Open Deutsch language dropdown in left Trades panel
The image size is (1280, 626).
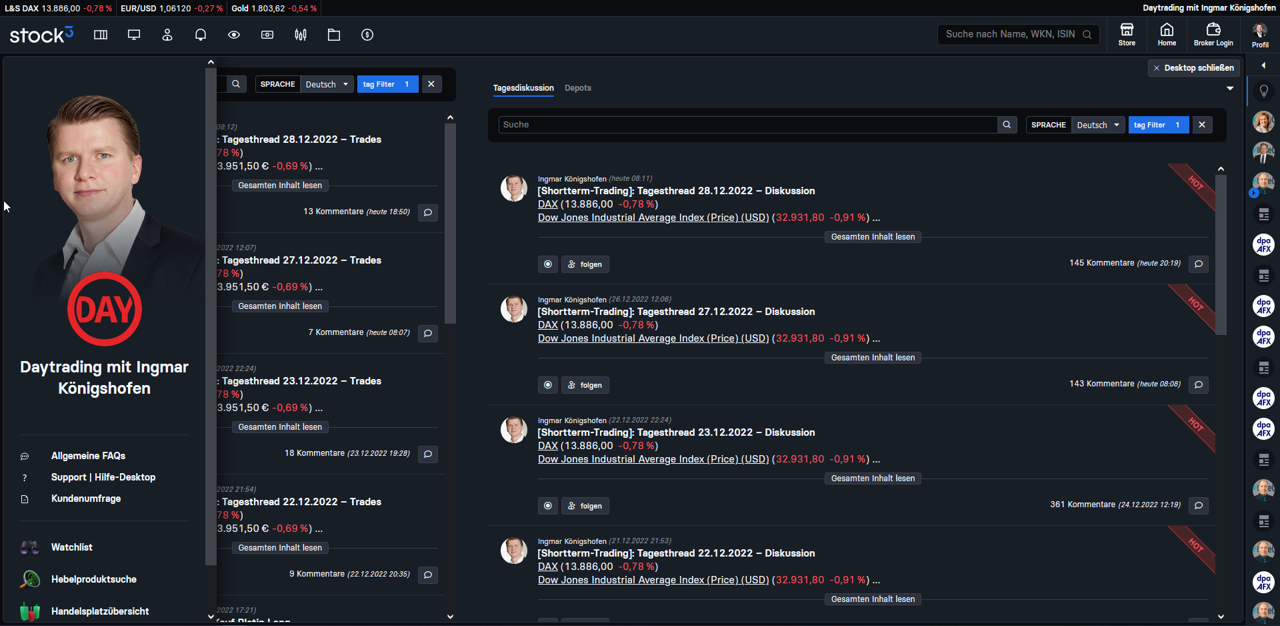(327, 84)
